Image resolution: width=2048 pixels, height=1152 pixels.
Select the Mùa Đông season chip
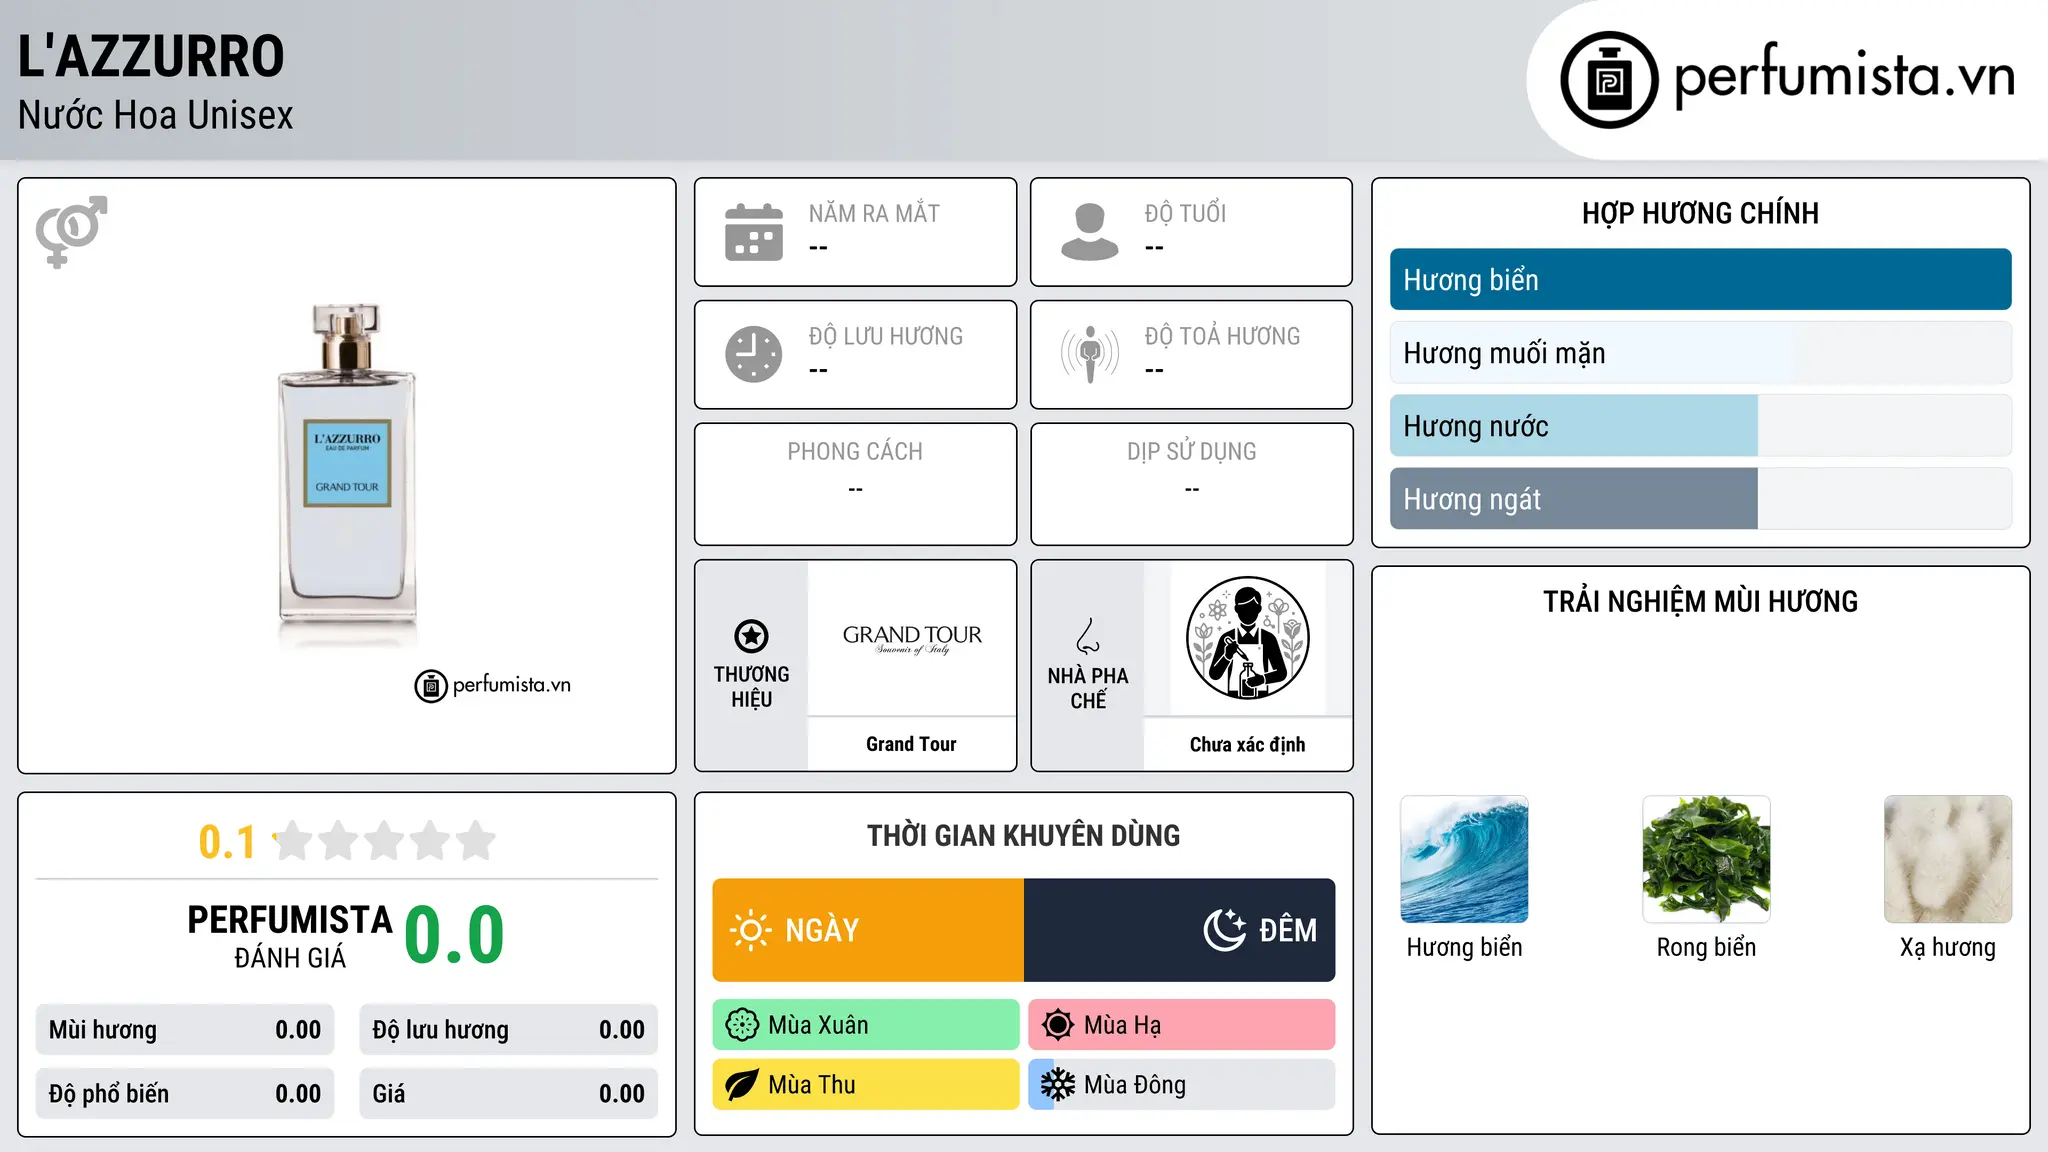(1182, 1085)
